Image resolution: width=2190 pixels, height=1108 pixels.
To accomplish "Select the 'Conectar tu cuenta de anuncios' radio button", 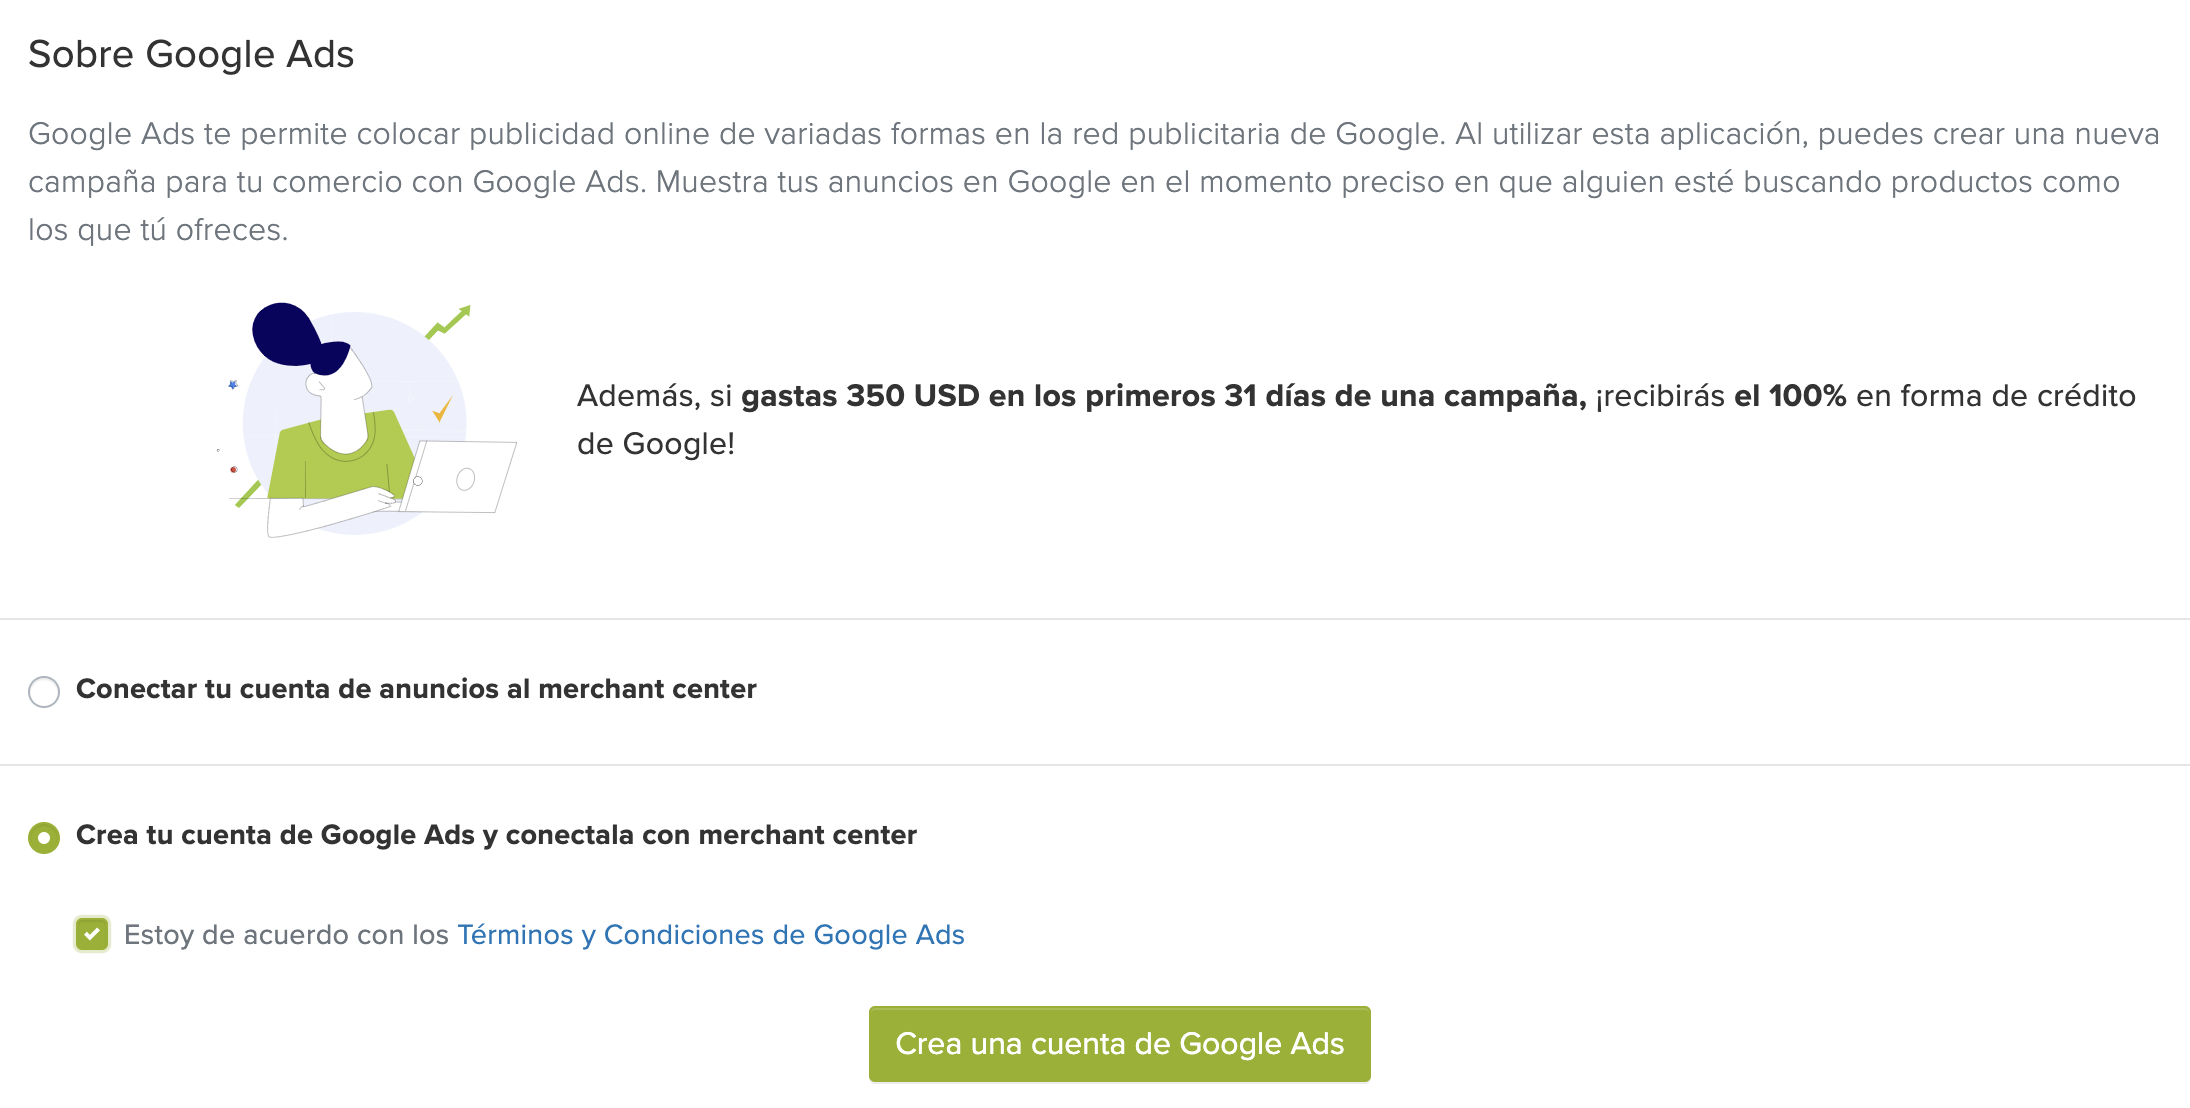I will tap(44, 691).
